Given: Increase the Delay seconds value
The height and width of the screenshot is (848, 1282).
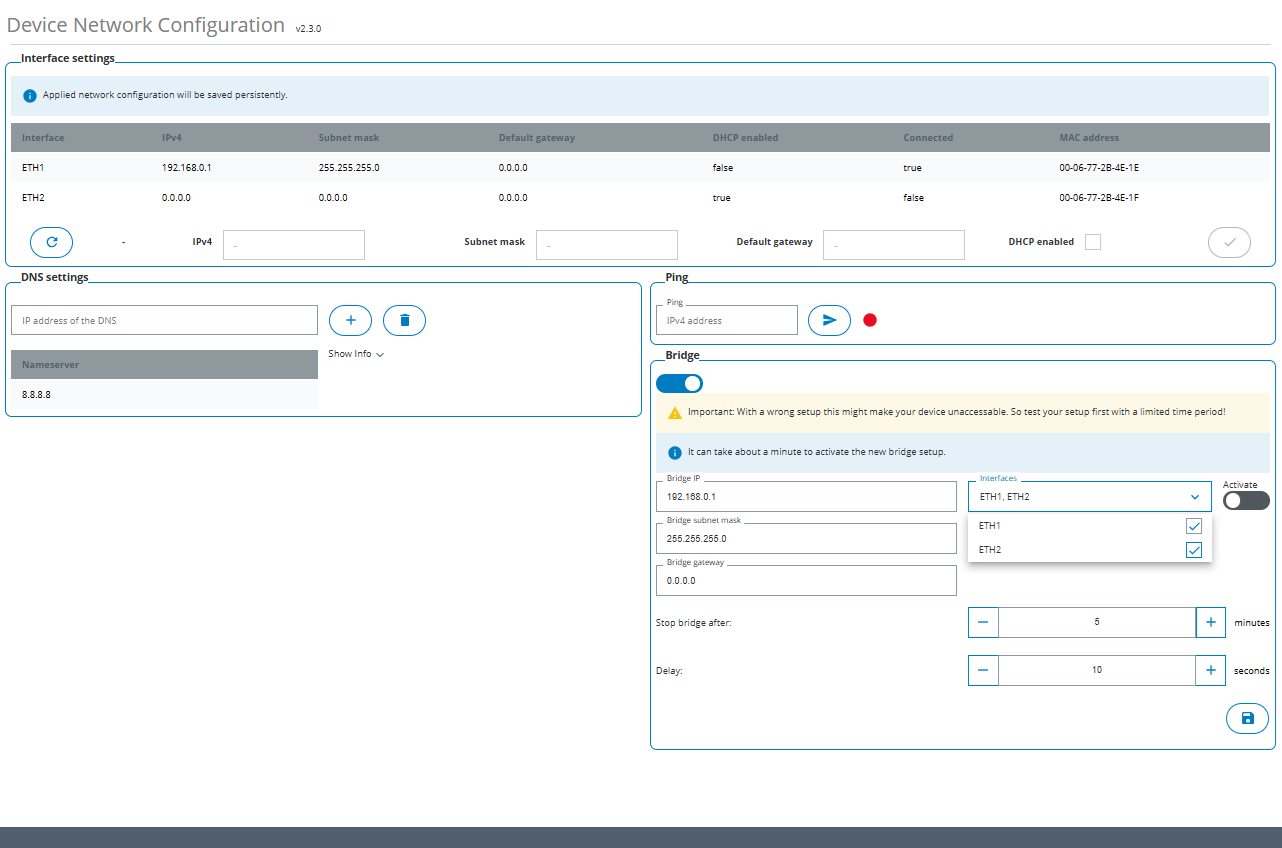Looking at the screenshot, I should coord(1210,670).
